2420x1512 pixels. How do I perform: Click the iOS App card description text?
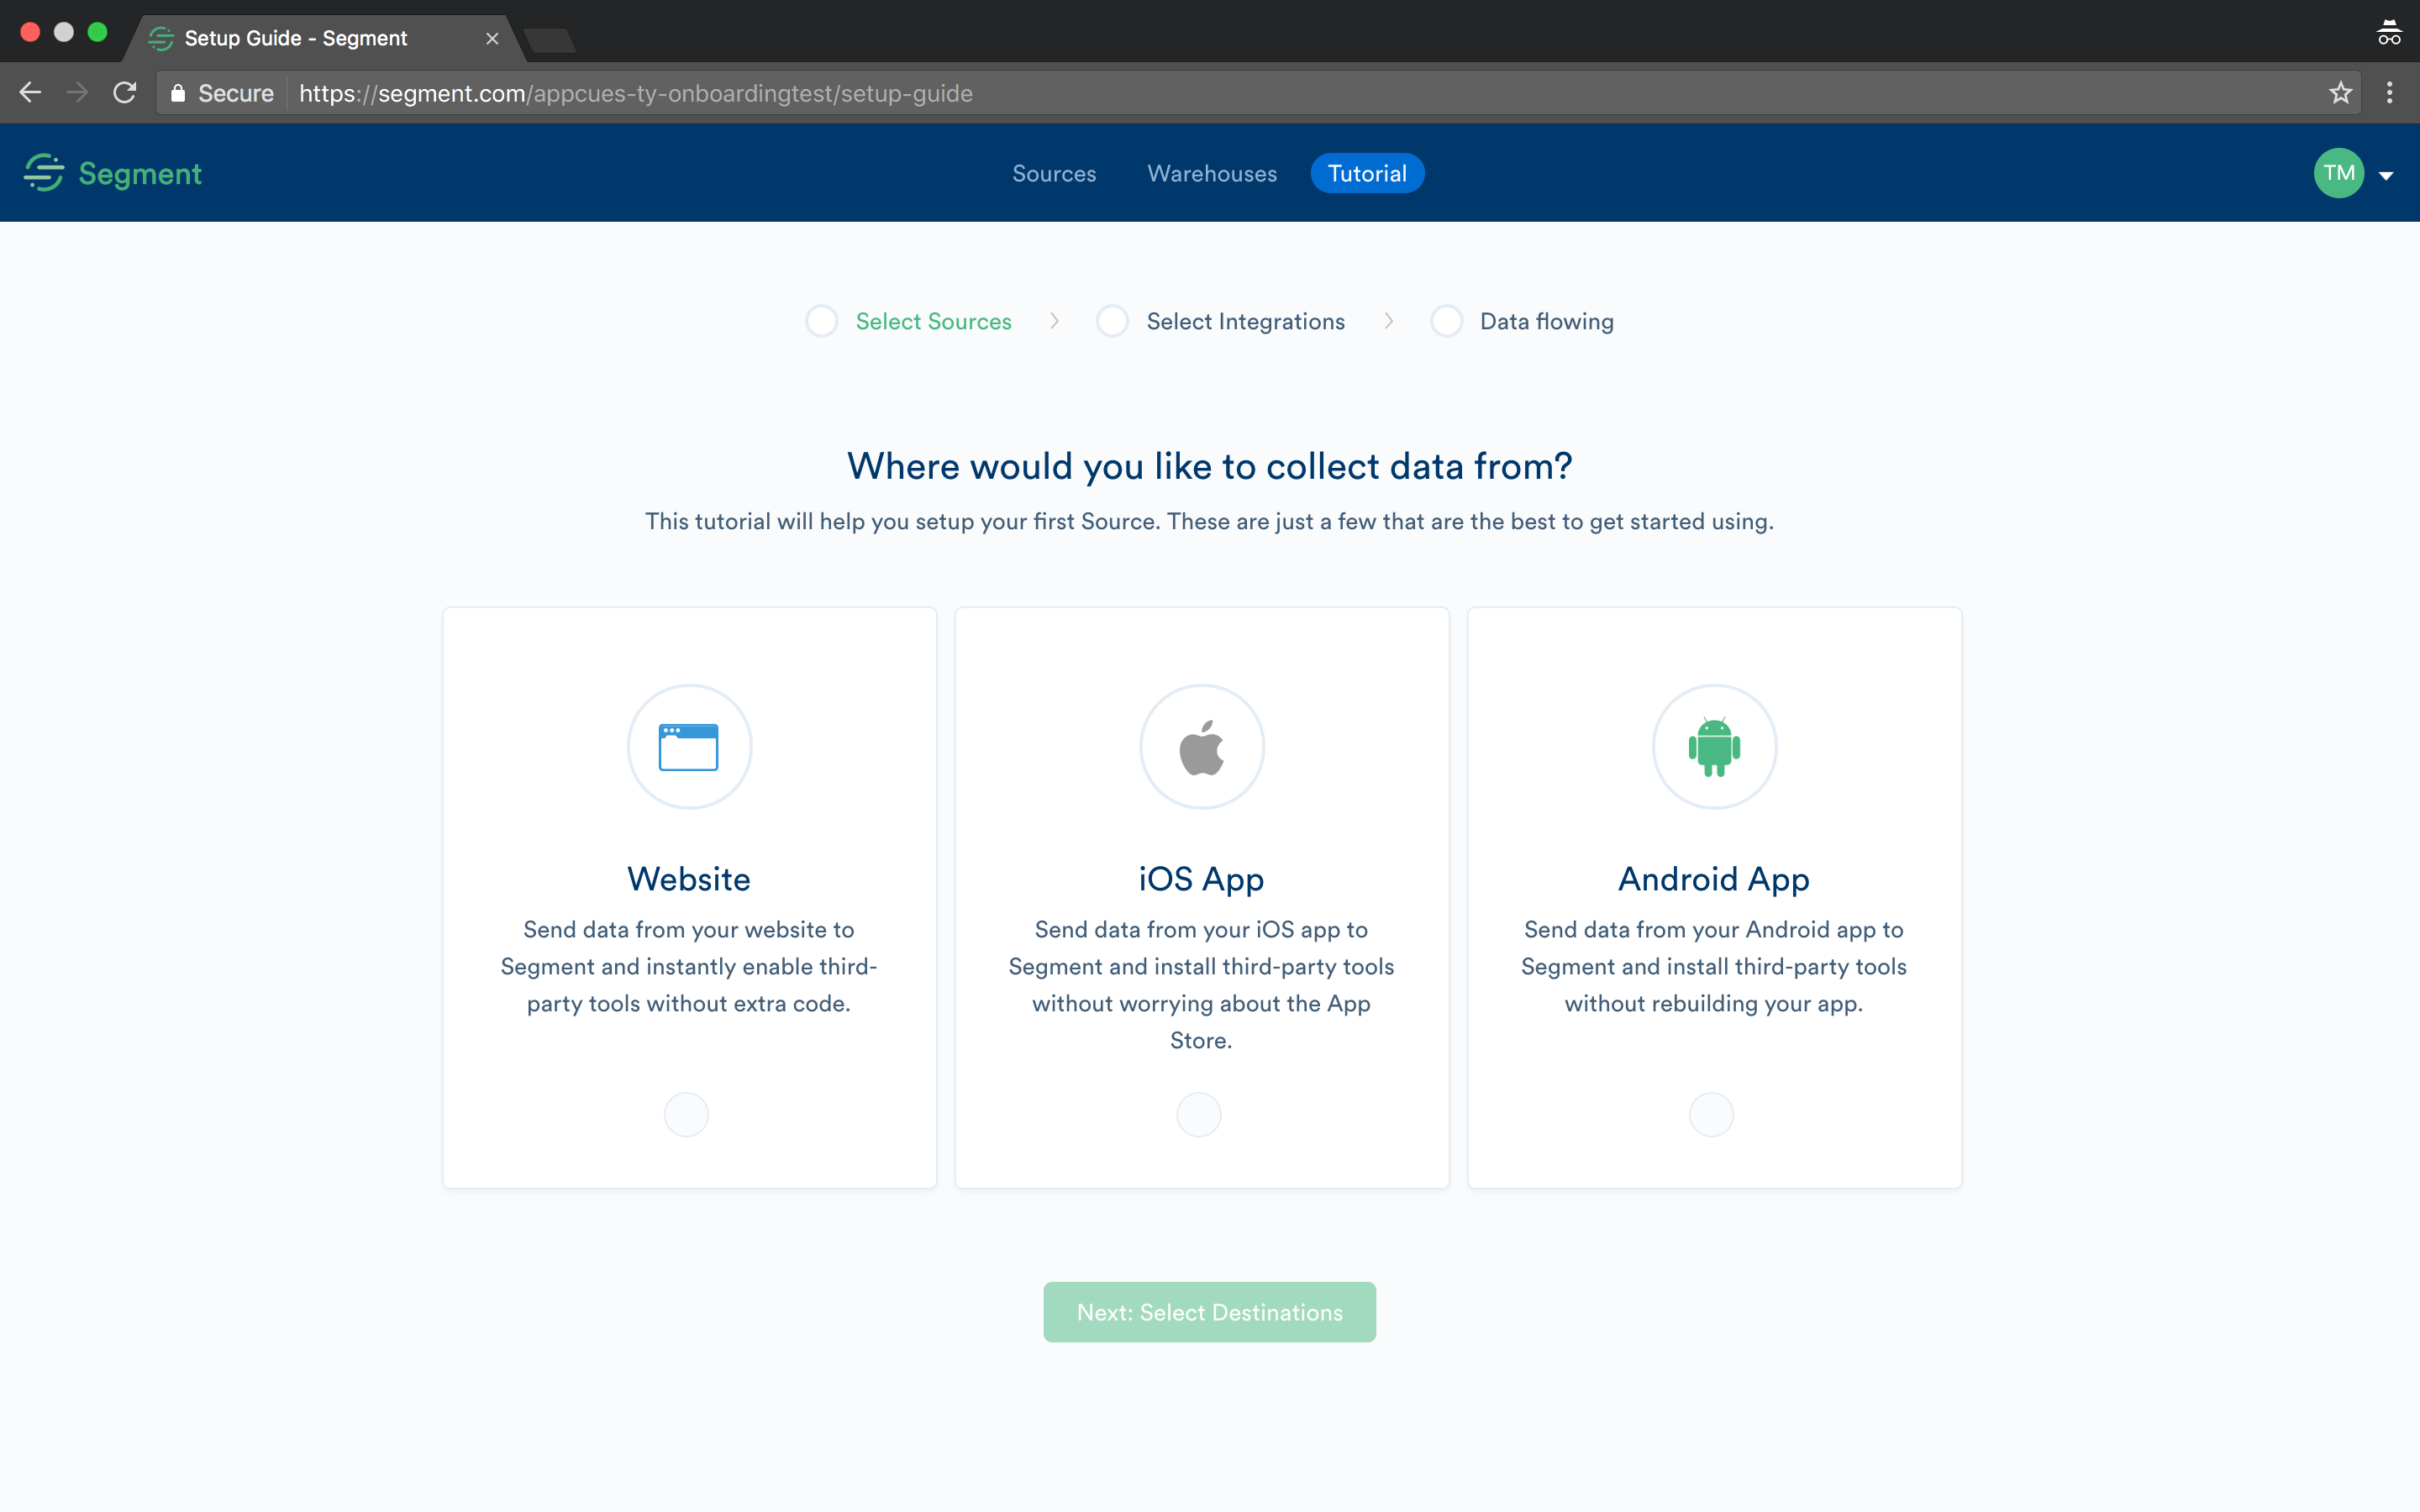tap(1201, 984)
